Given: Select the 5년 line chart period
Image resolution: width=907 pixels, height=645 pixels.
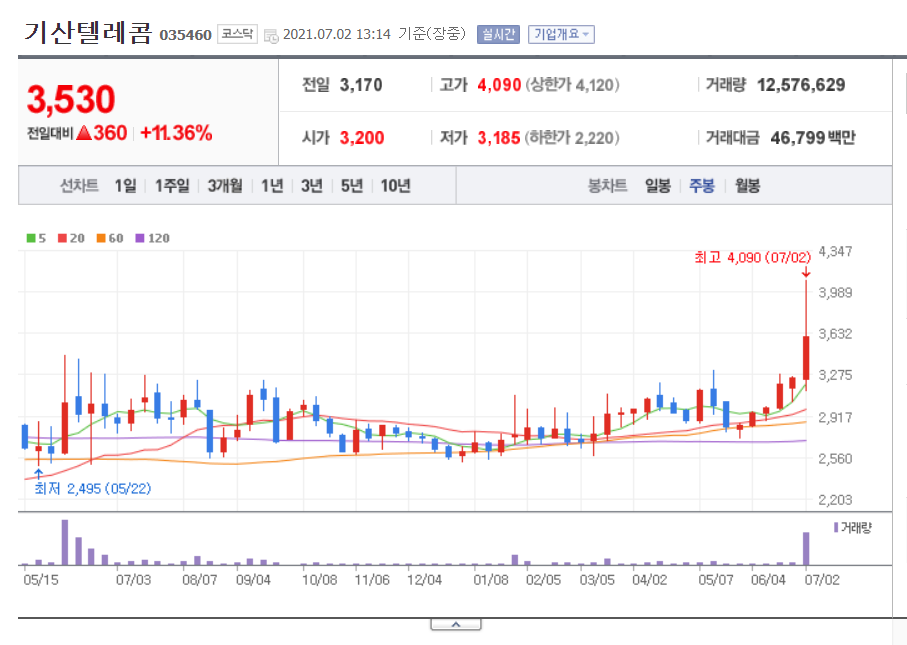Looking at the screenshot, I should coord(352,186).
